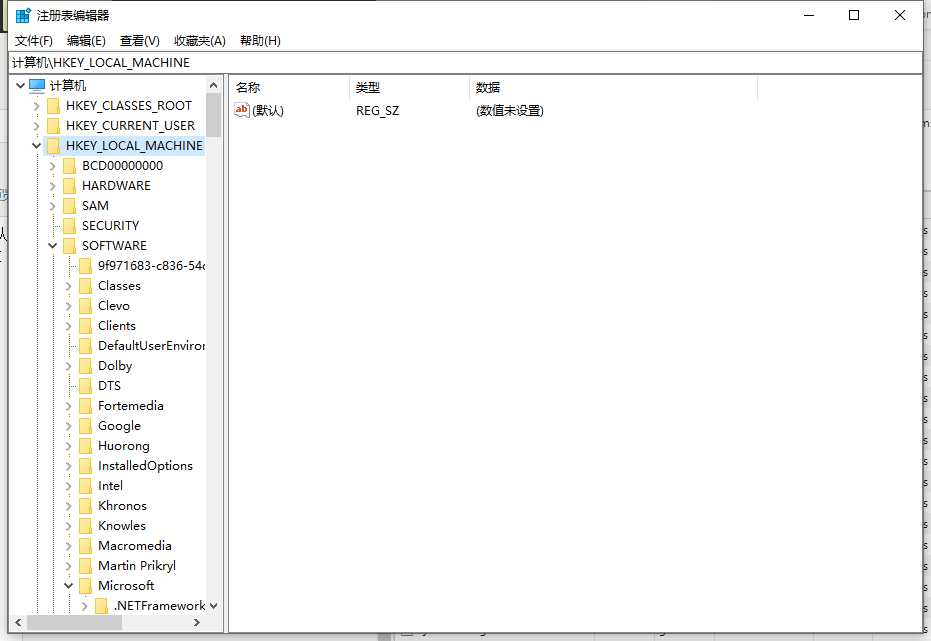Expand the BCD00000000 key
Image resolution: width=931 pixels, height=641 pixels.
[52, 165]
